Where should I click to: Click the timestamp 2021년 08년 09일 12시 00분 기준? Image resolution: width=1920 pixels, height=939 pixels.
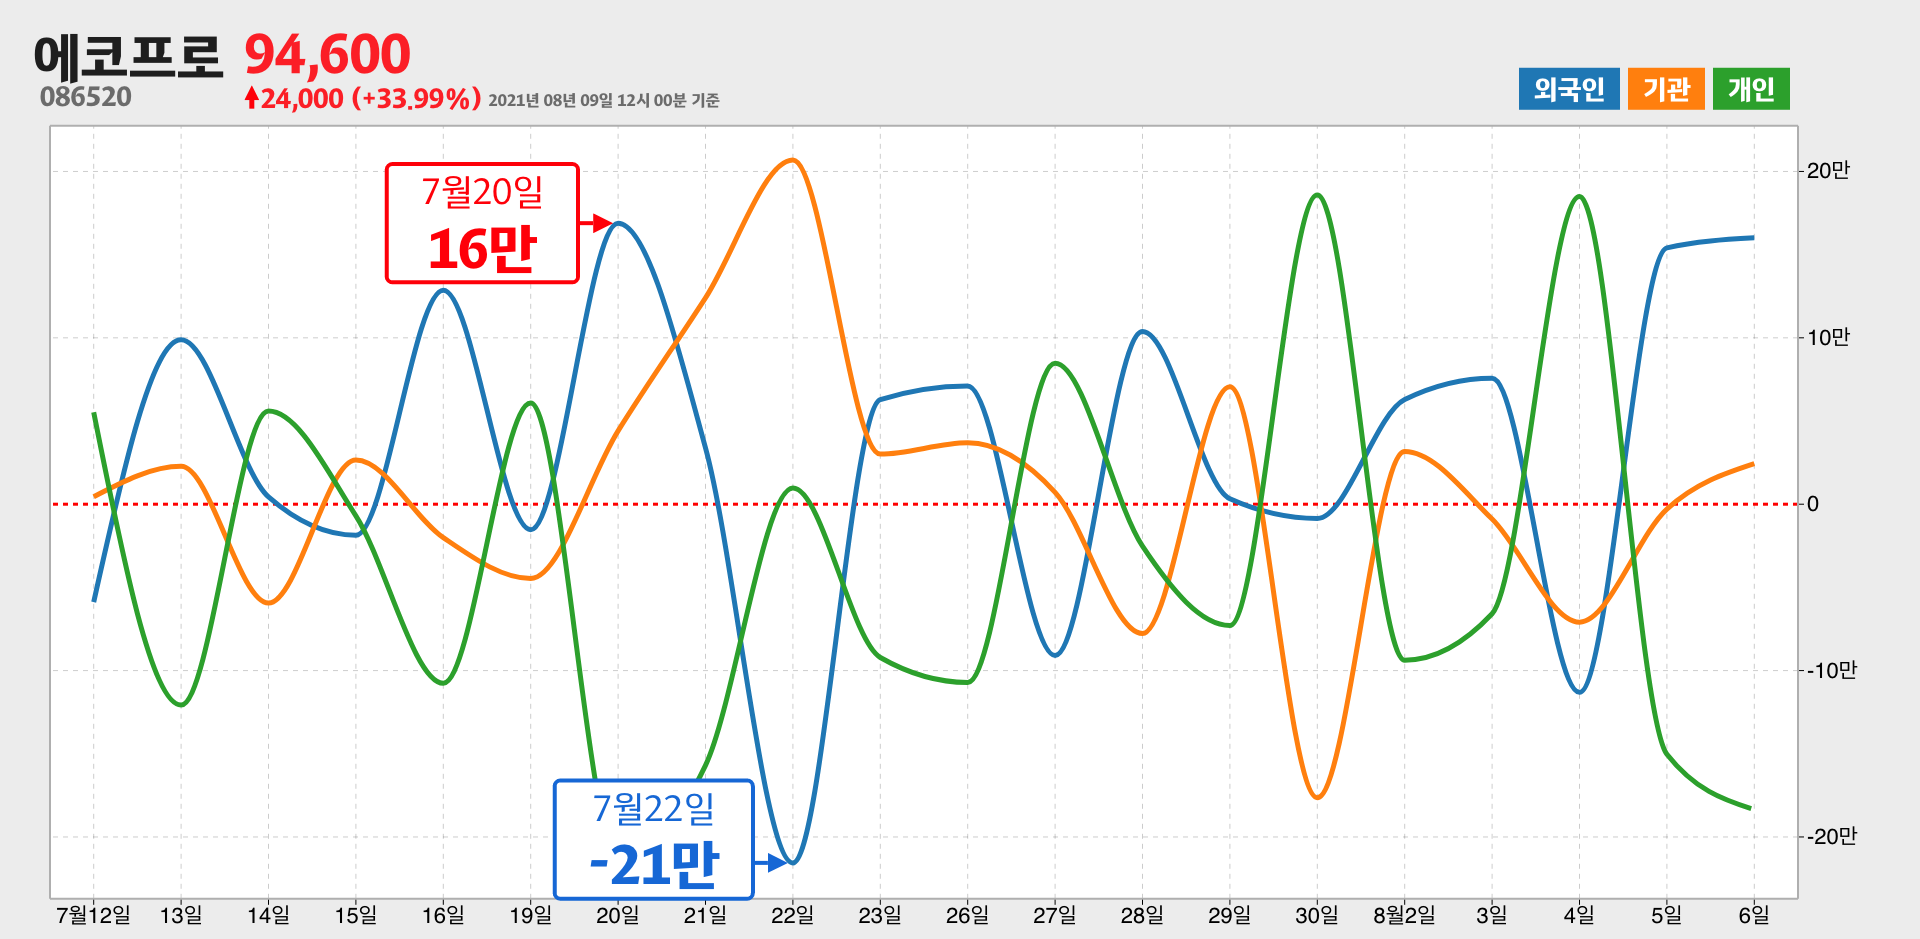click(x=604, y=100)
